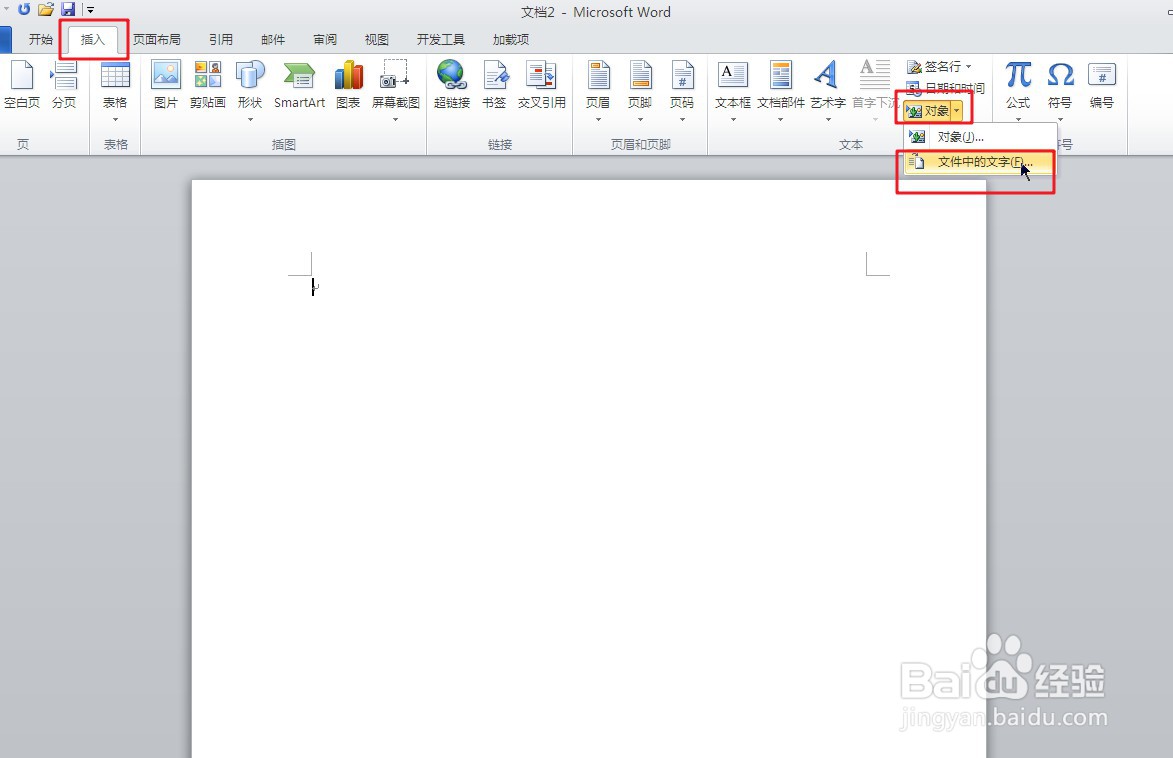Open the Symbol (符号) menu
Screen dimensions: 1173x758
(1060, 91)
